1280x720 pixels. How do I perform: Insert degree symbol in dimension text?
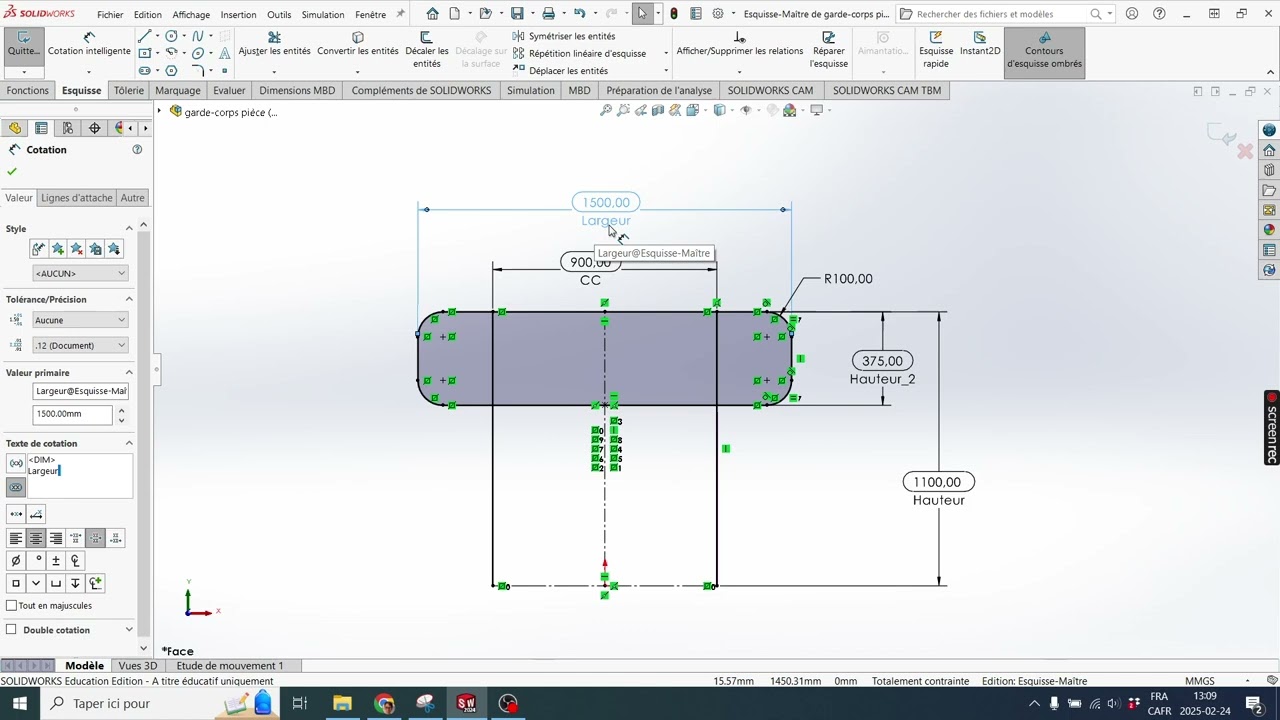[38, 561]
